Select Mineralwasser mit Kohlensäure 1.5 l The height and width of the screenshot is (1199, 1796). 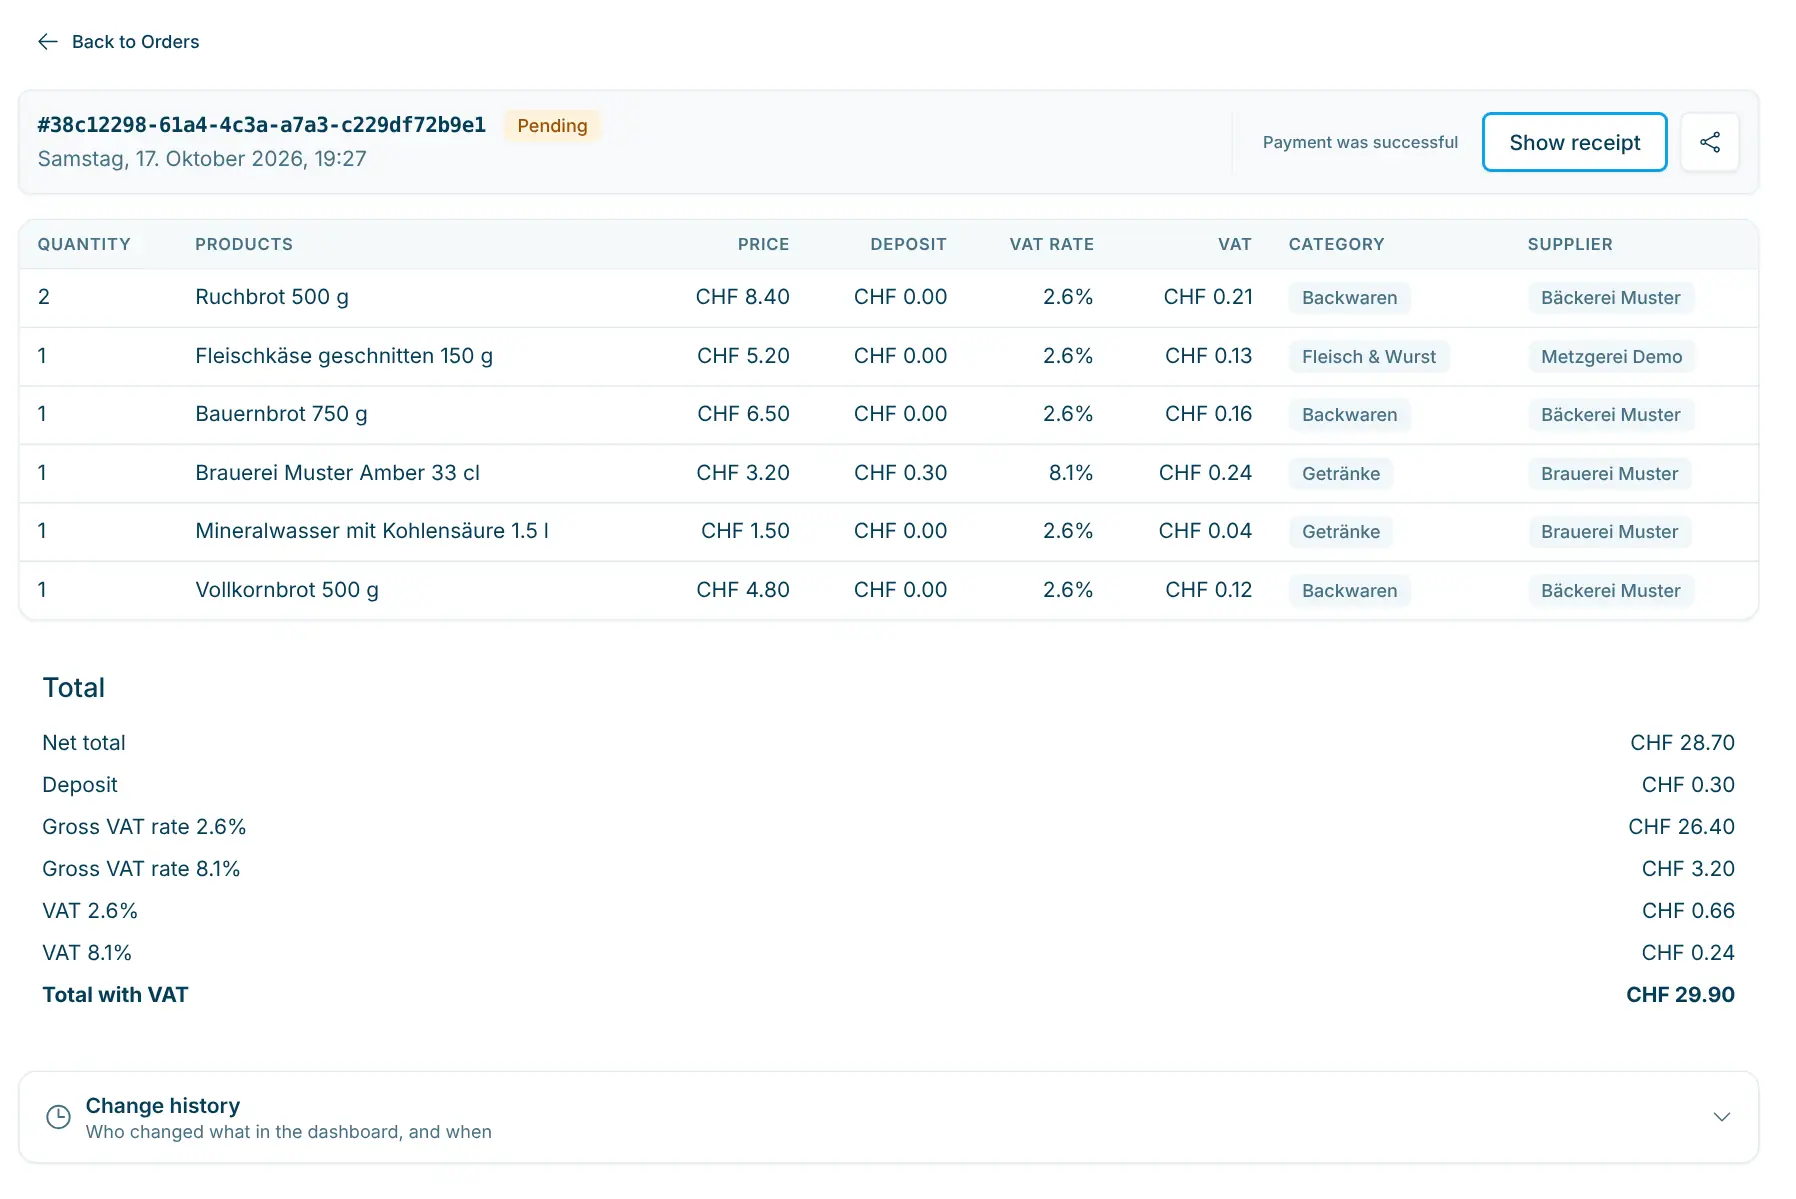click(372, 531)
